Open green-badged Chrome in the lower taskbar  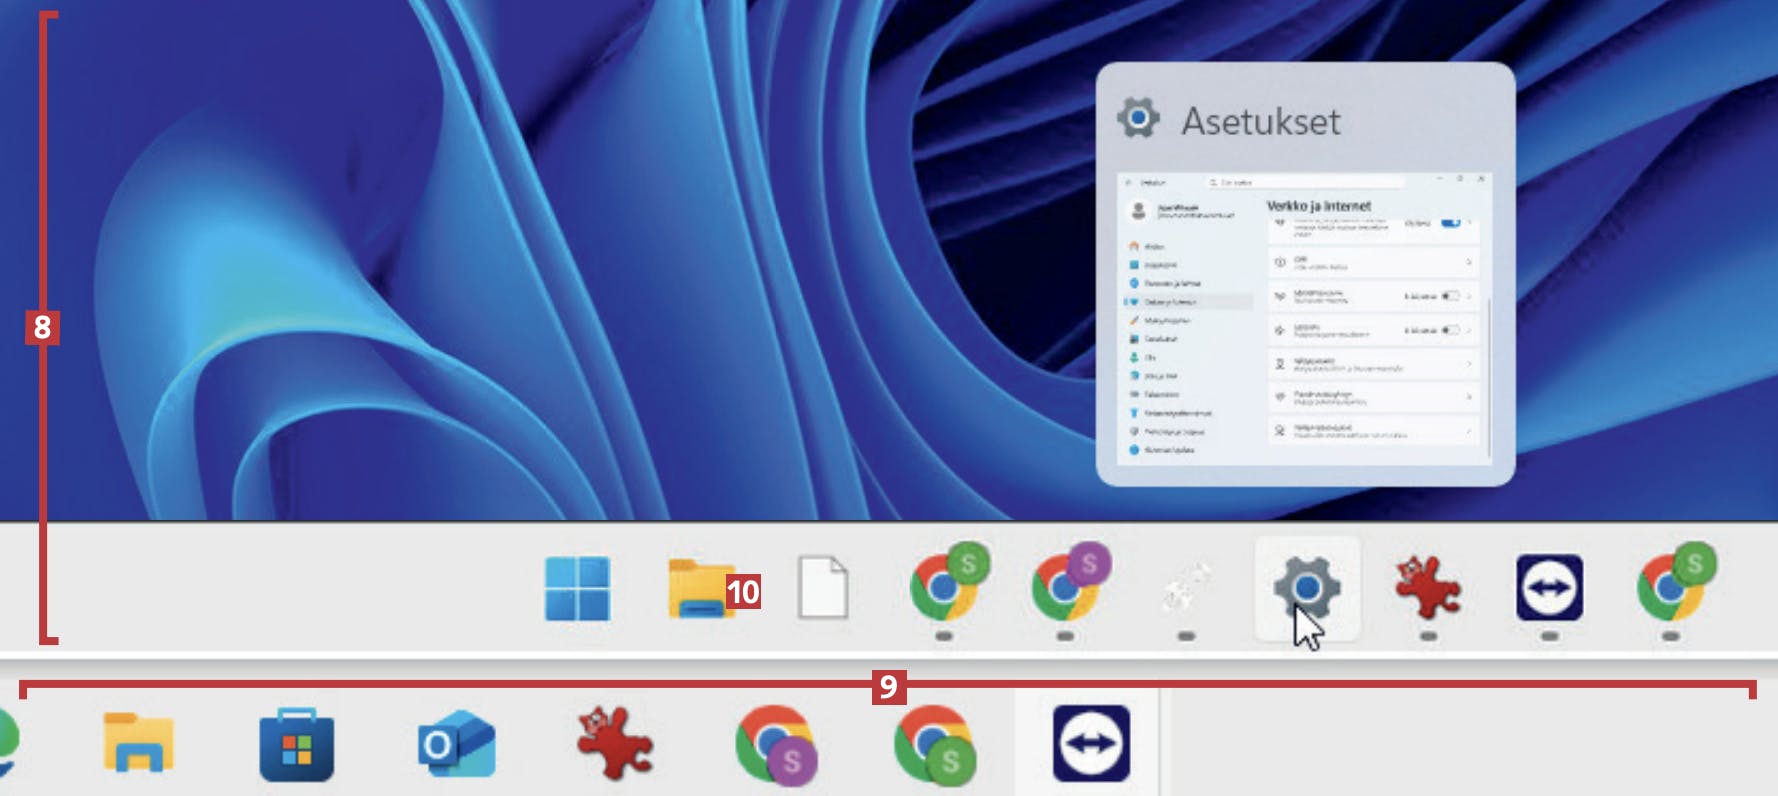932,746
